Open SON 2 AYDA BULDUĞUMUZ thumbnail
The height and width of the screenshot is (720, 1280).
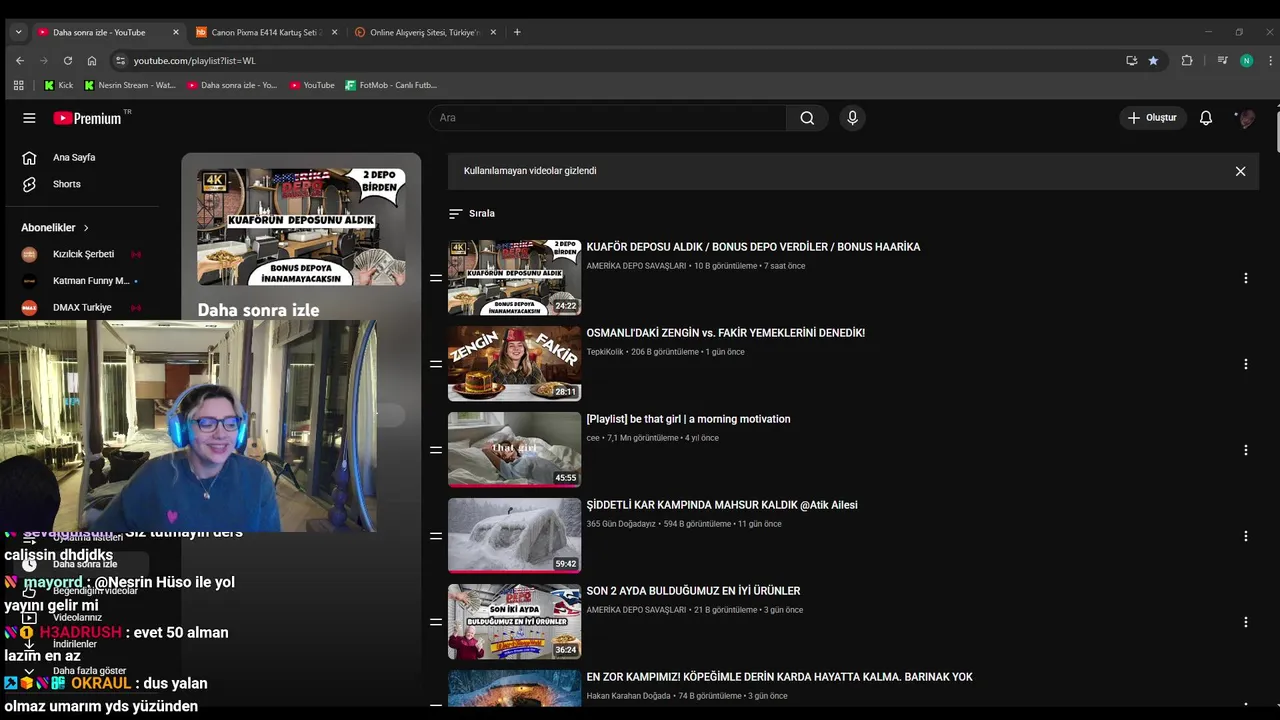(514, 622)
